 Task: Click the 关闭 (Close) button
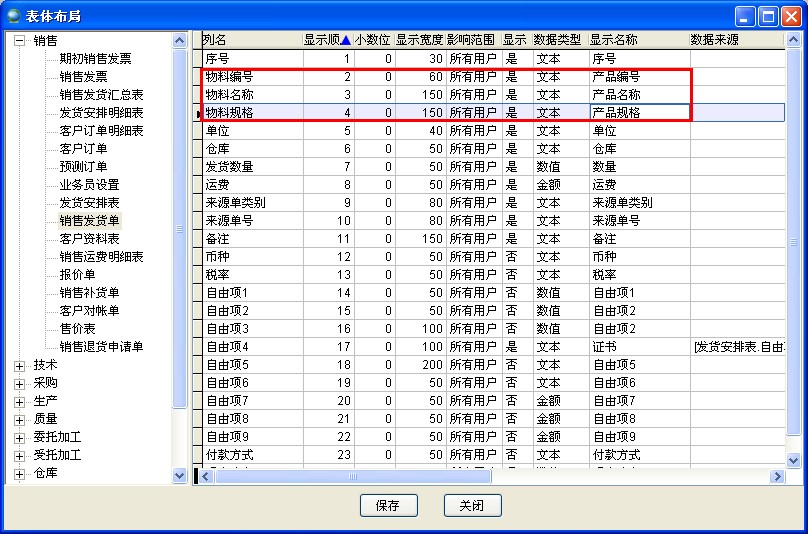[472, 506]
